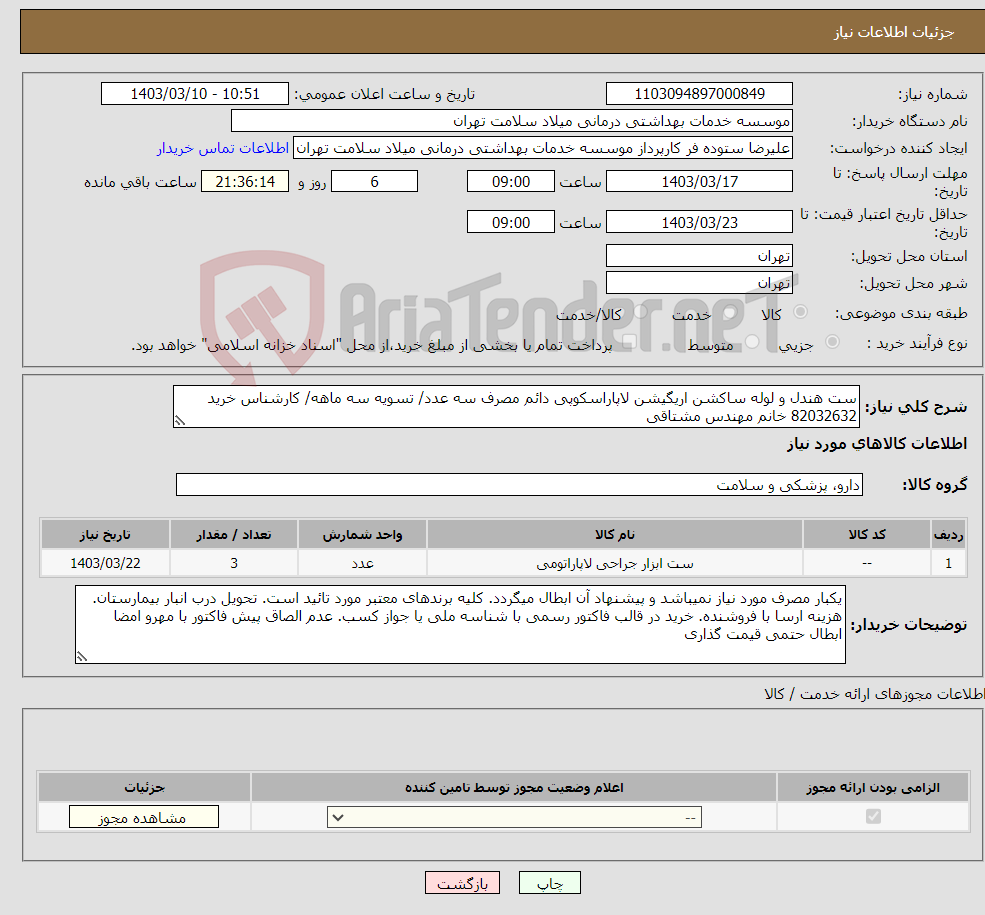This screenshot has height=915, width=985.
Task: Toggle the treasury documents payment checkbox
Action: point(629,342)
